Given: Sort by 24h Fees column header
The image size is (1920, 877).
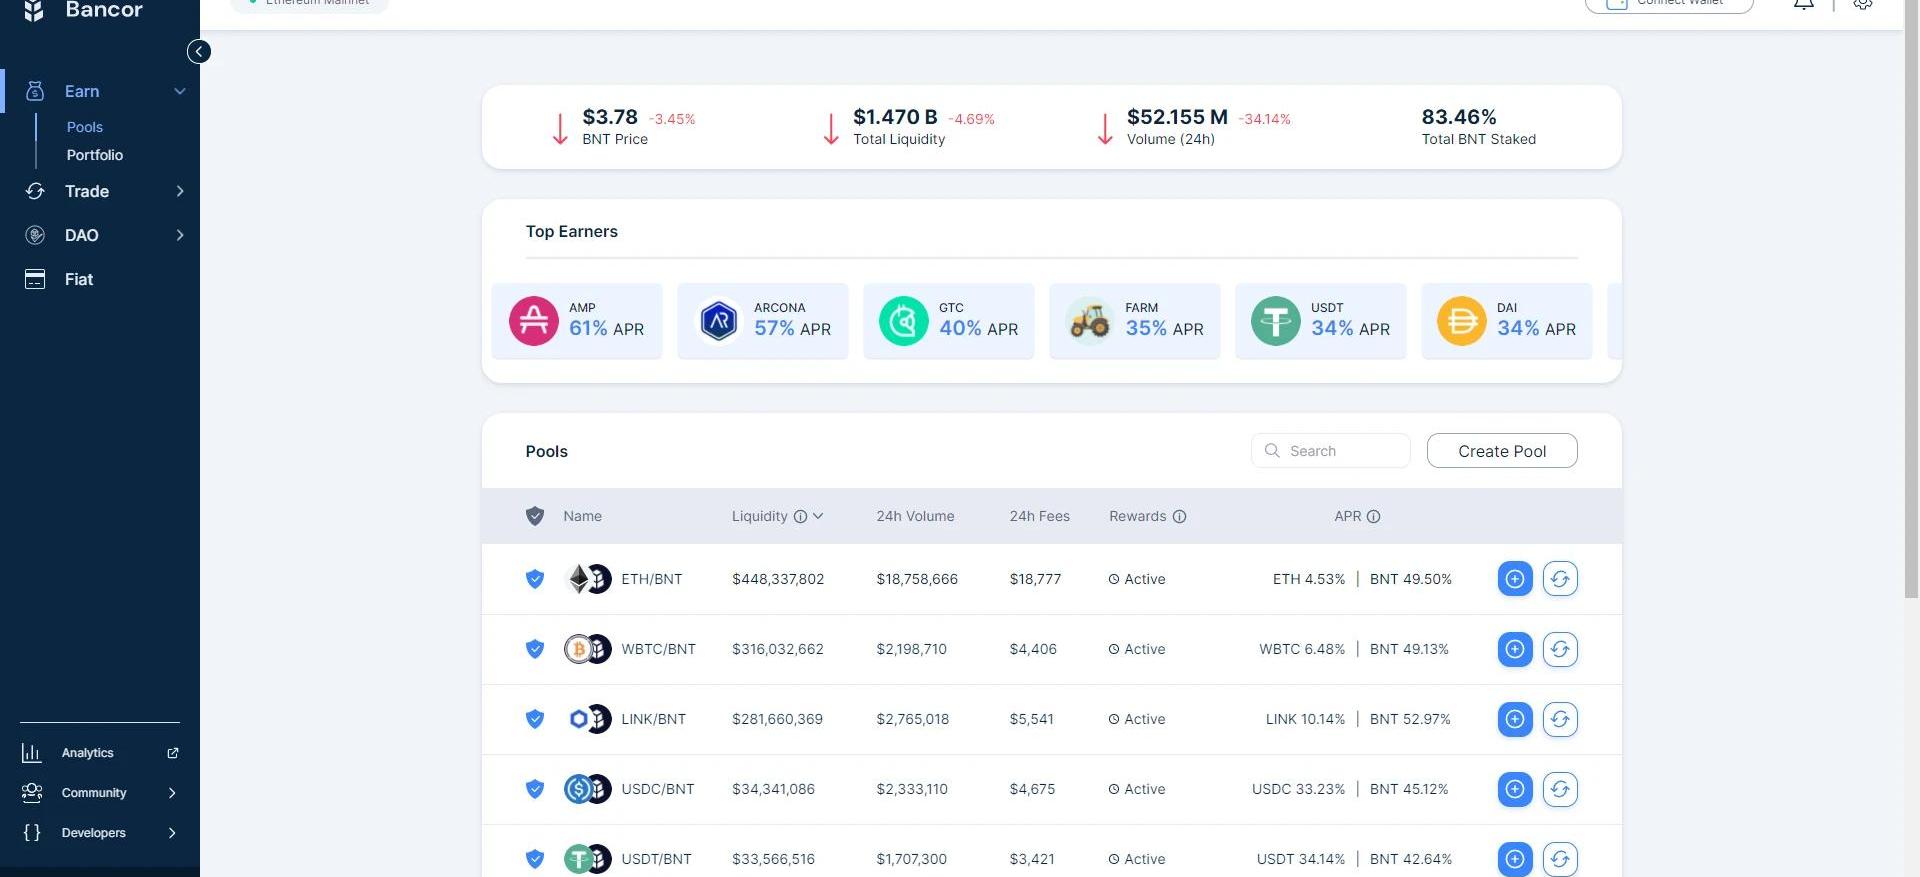Looking at the screenshot, I should pos(1039,517).
